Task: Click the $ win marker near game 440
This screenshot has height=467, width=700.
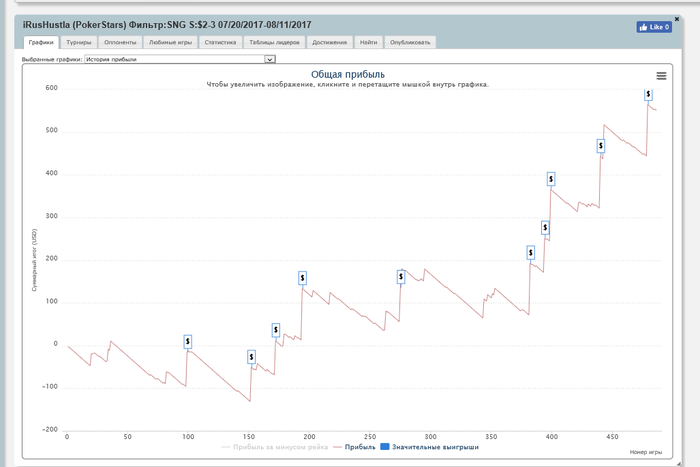Action: tap(601, 146)
